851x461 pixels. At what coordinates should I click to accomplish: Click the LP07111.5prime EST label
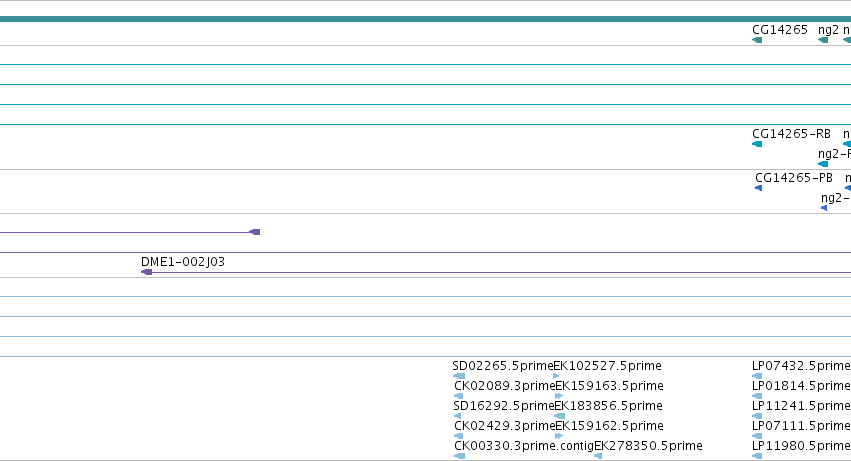pos(801,426)
